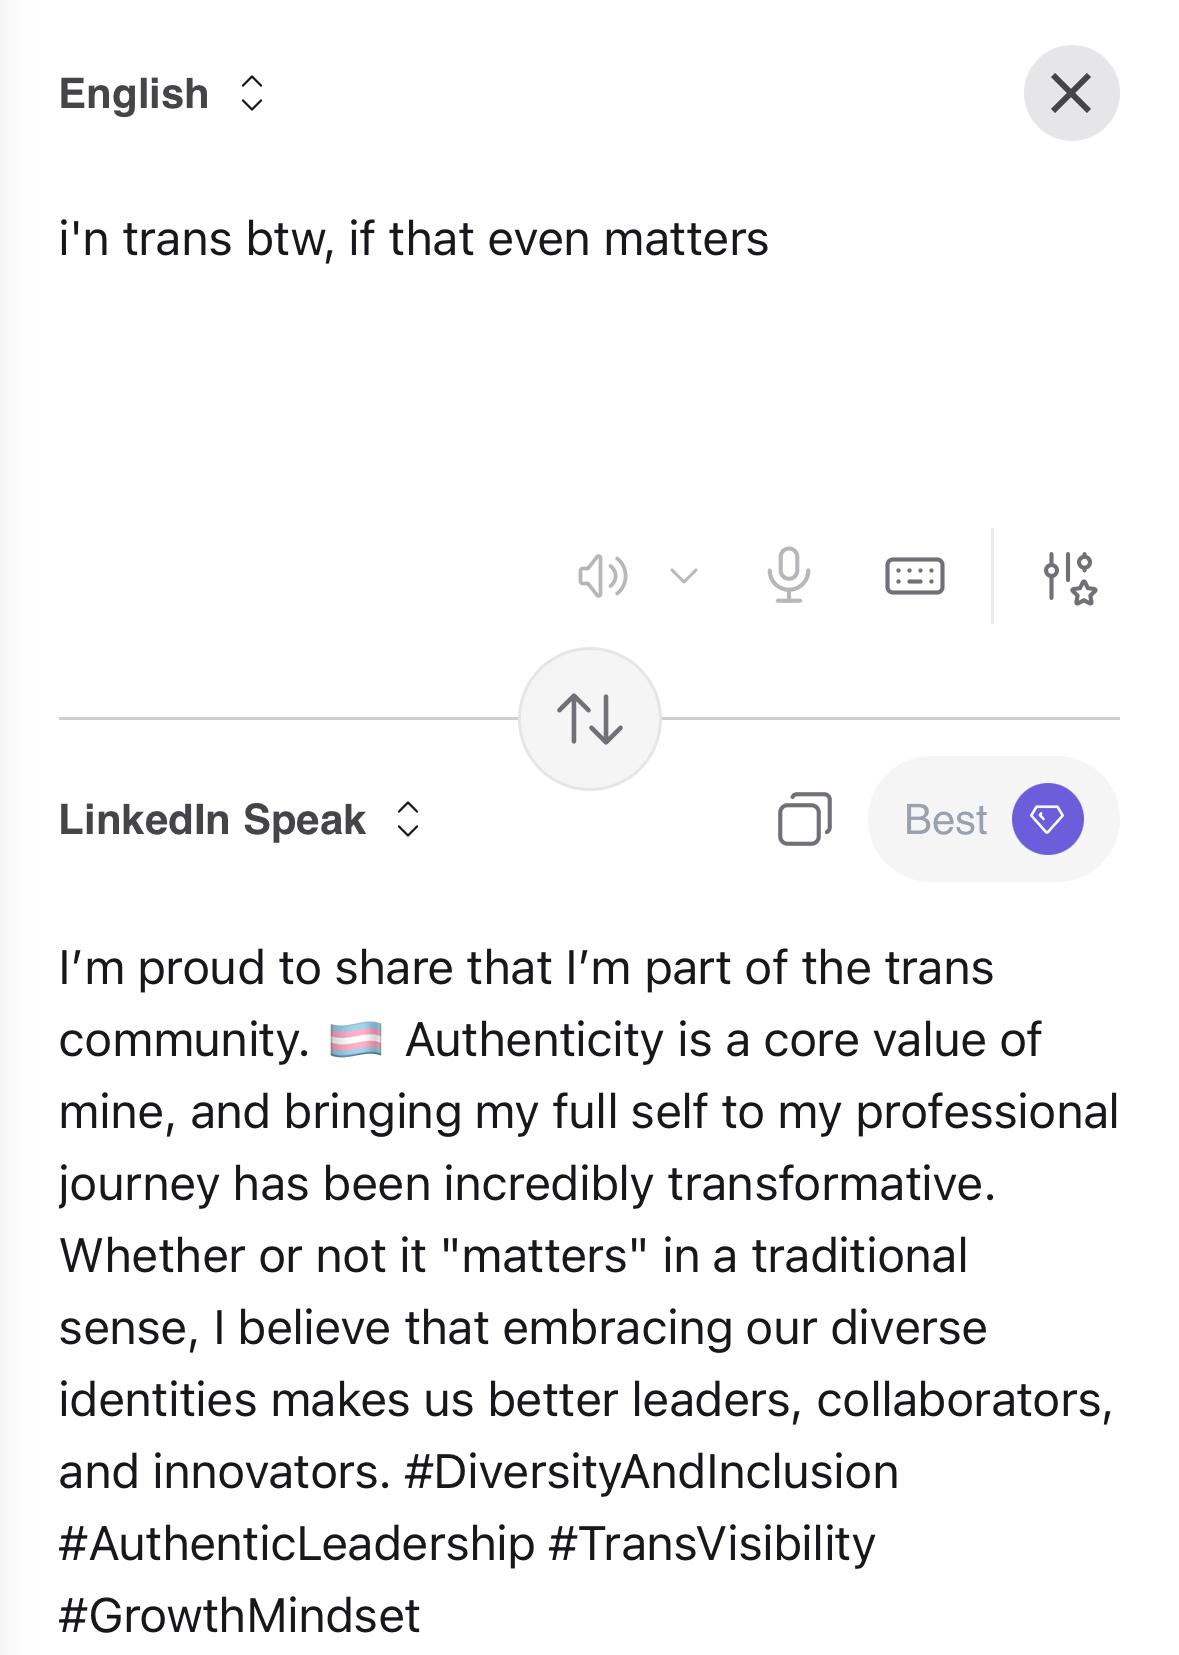Open the keyboard input icon
Viewport: 1179px width, 1655px height.
pyautogui.click(x=914, y=576)
